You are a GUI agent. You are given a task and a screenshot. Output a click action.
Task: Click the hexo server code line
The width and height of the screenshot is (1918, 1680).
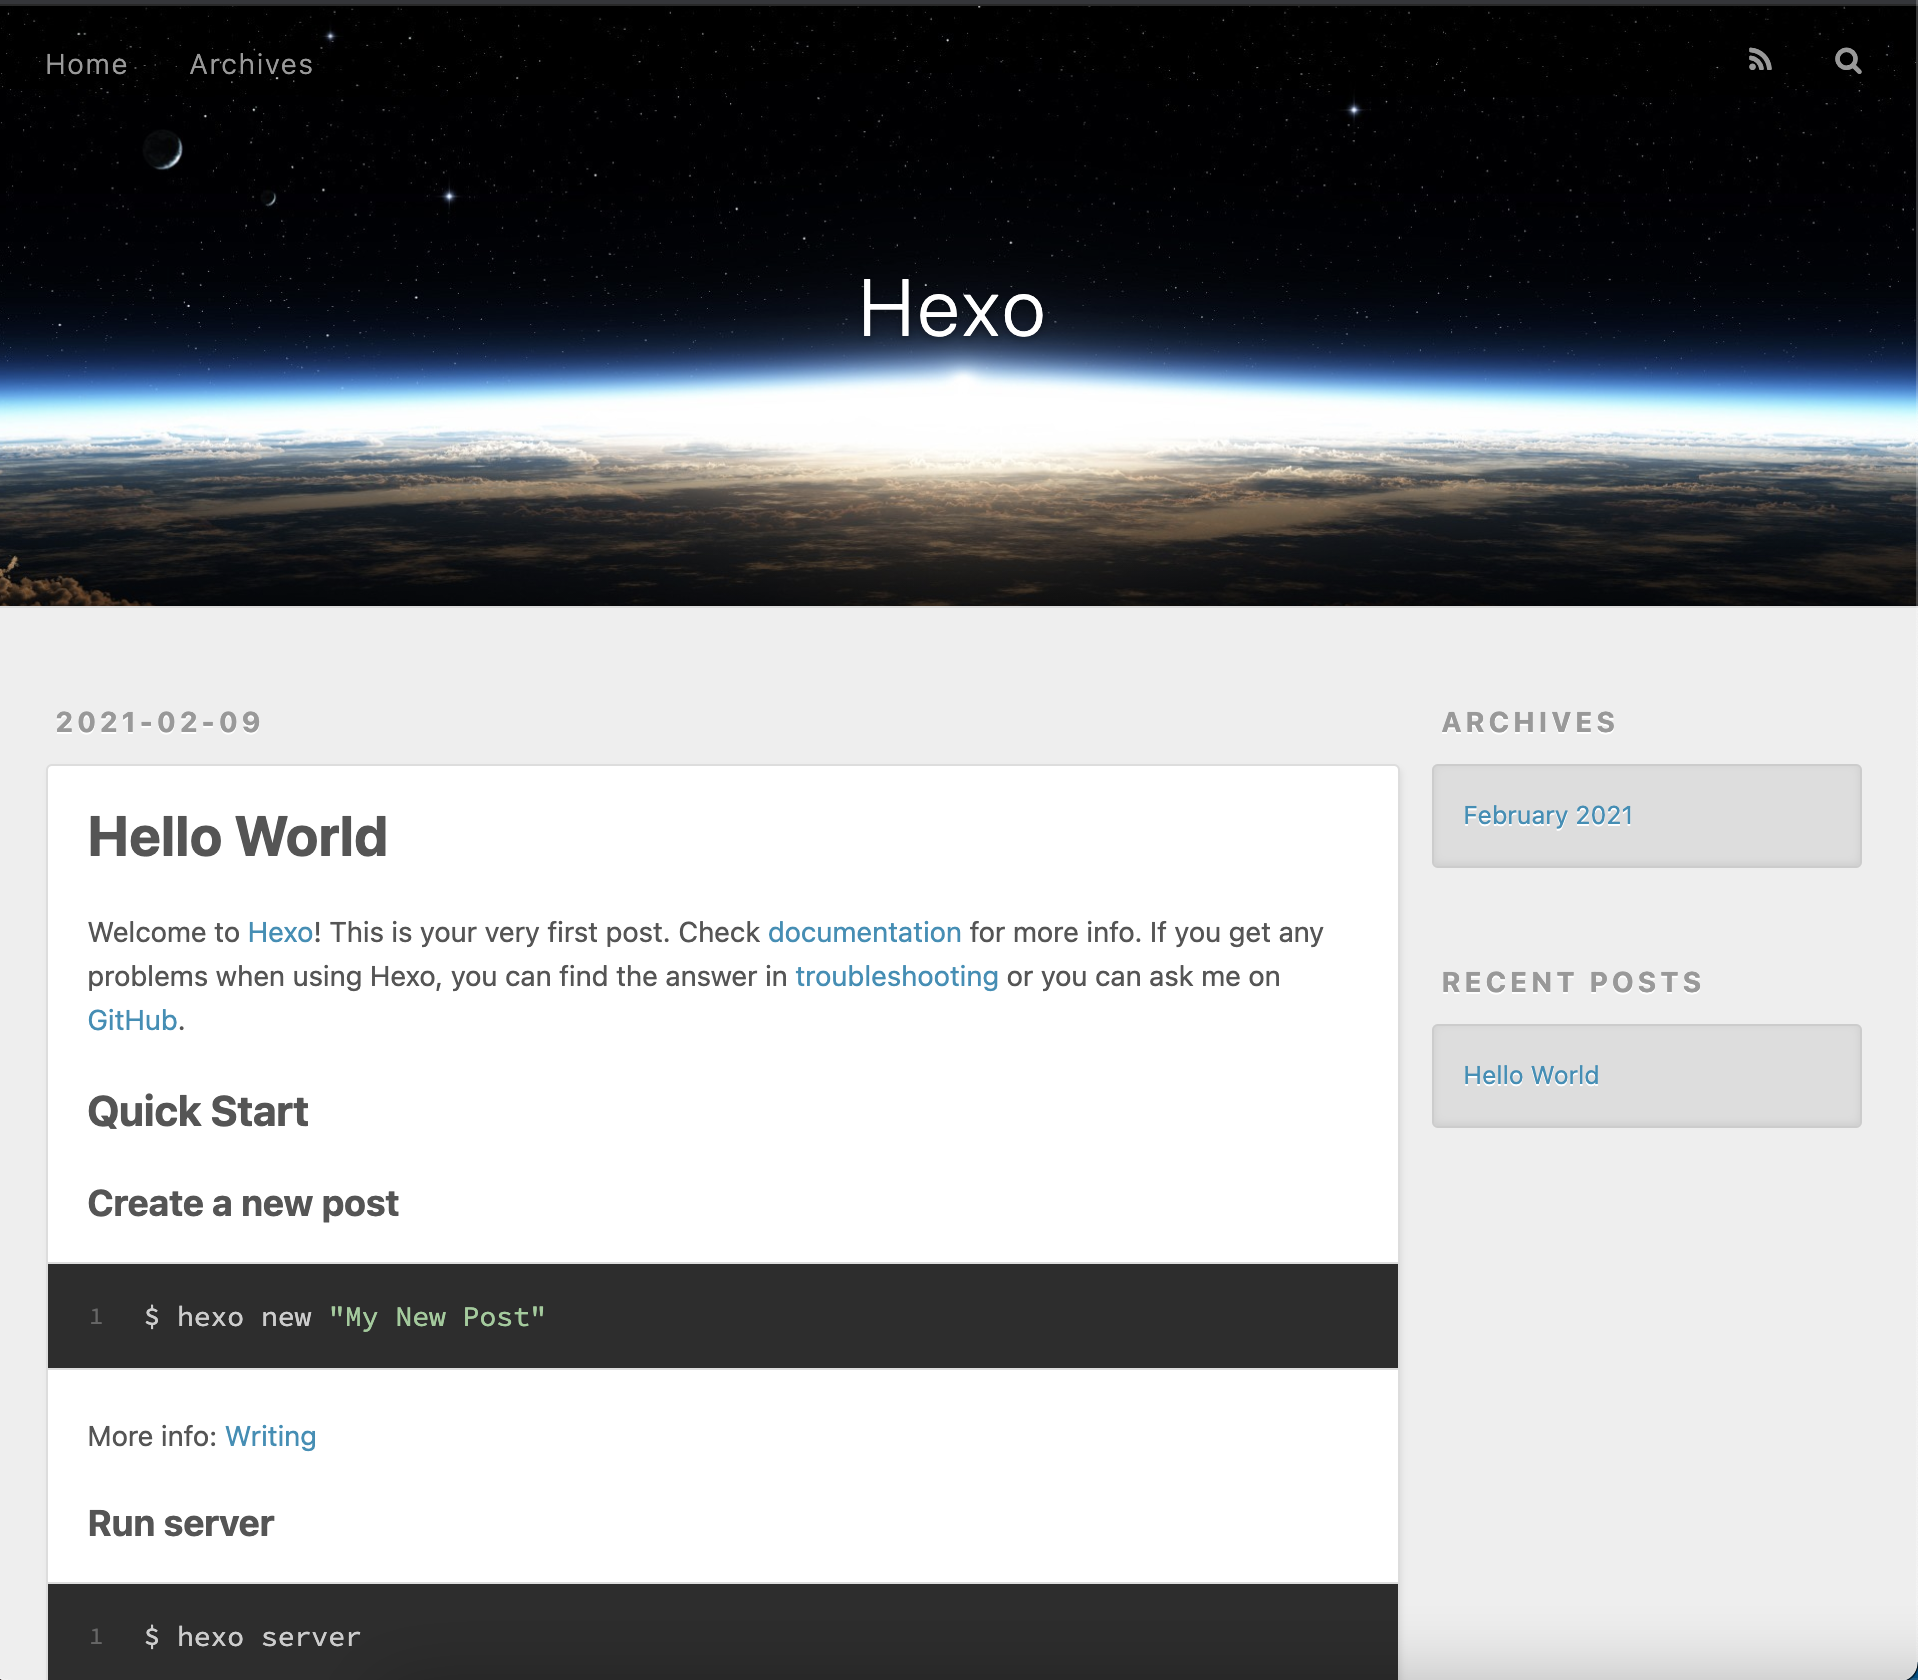pos(252,1637)
